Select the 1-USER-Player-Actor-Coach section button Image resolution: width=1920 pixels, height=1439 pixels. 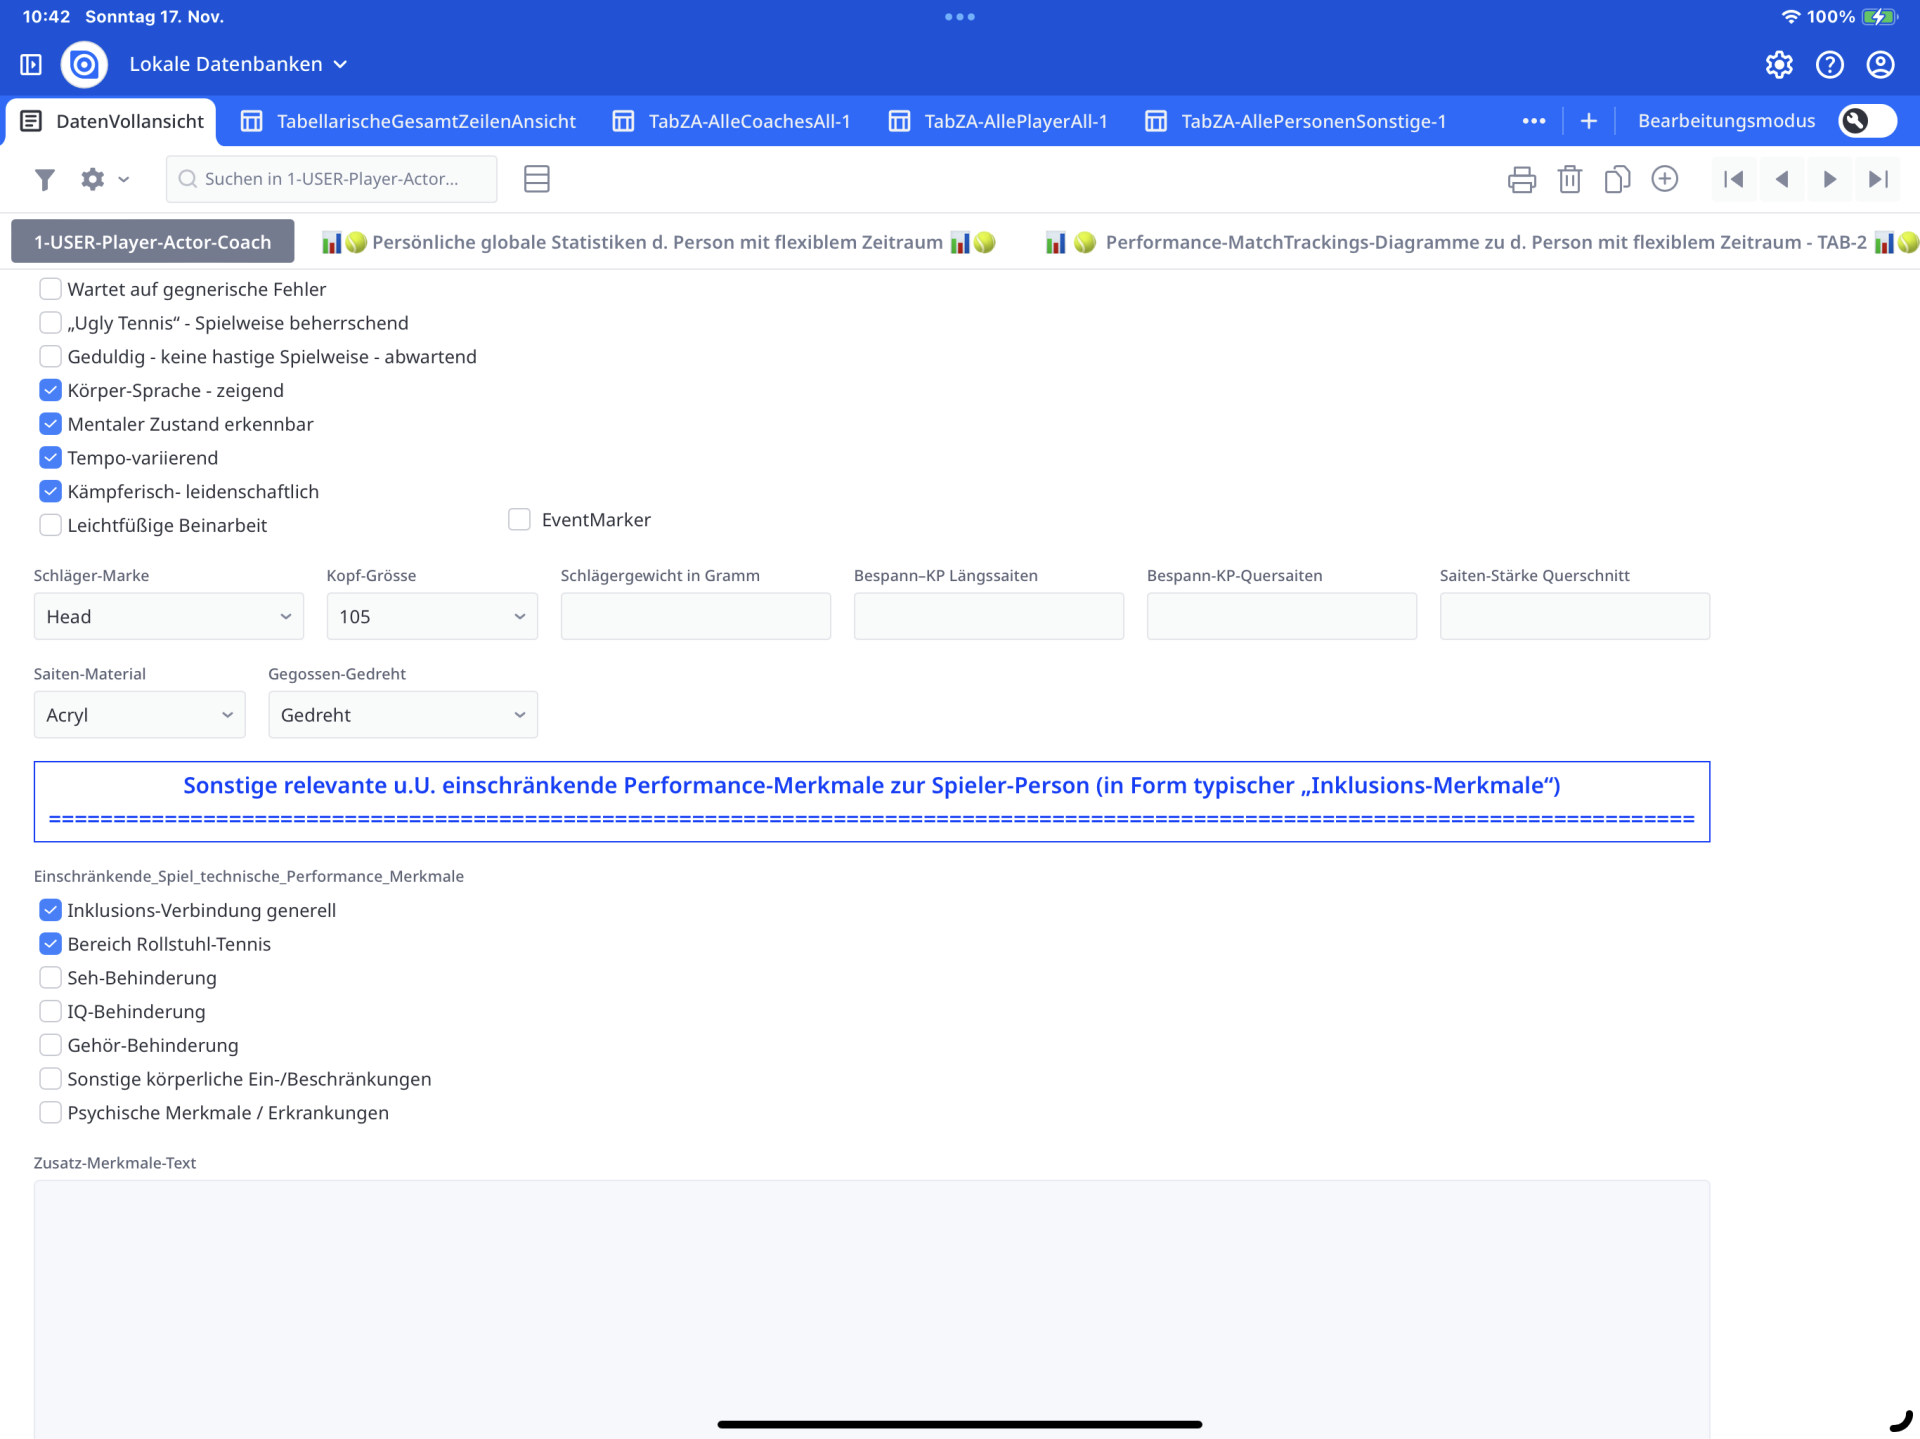click(152, 242)
